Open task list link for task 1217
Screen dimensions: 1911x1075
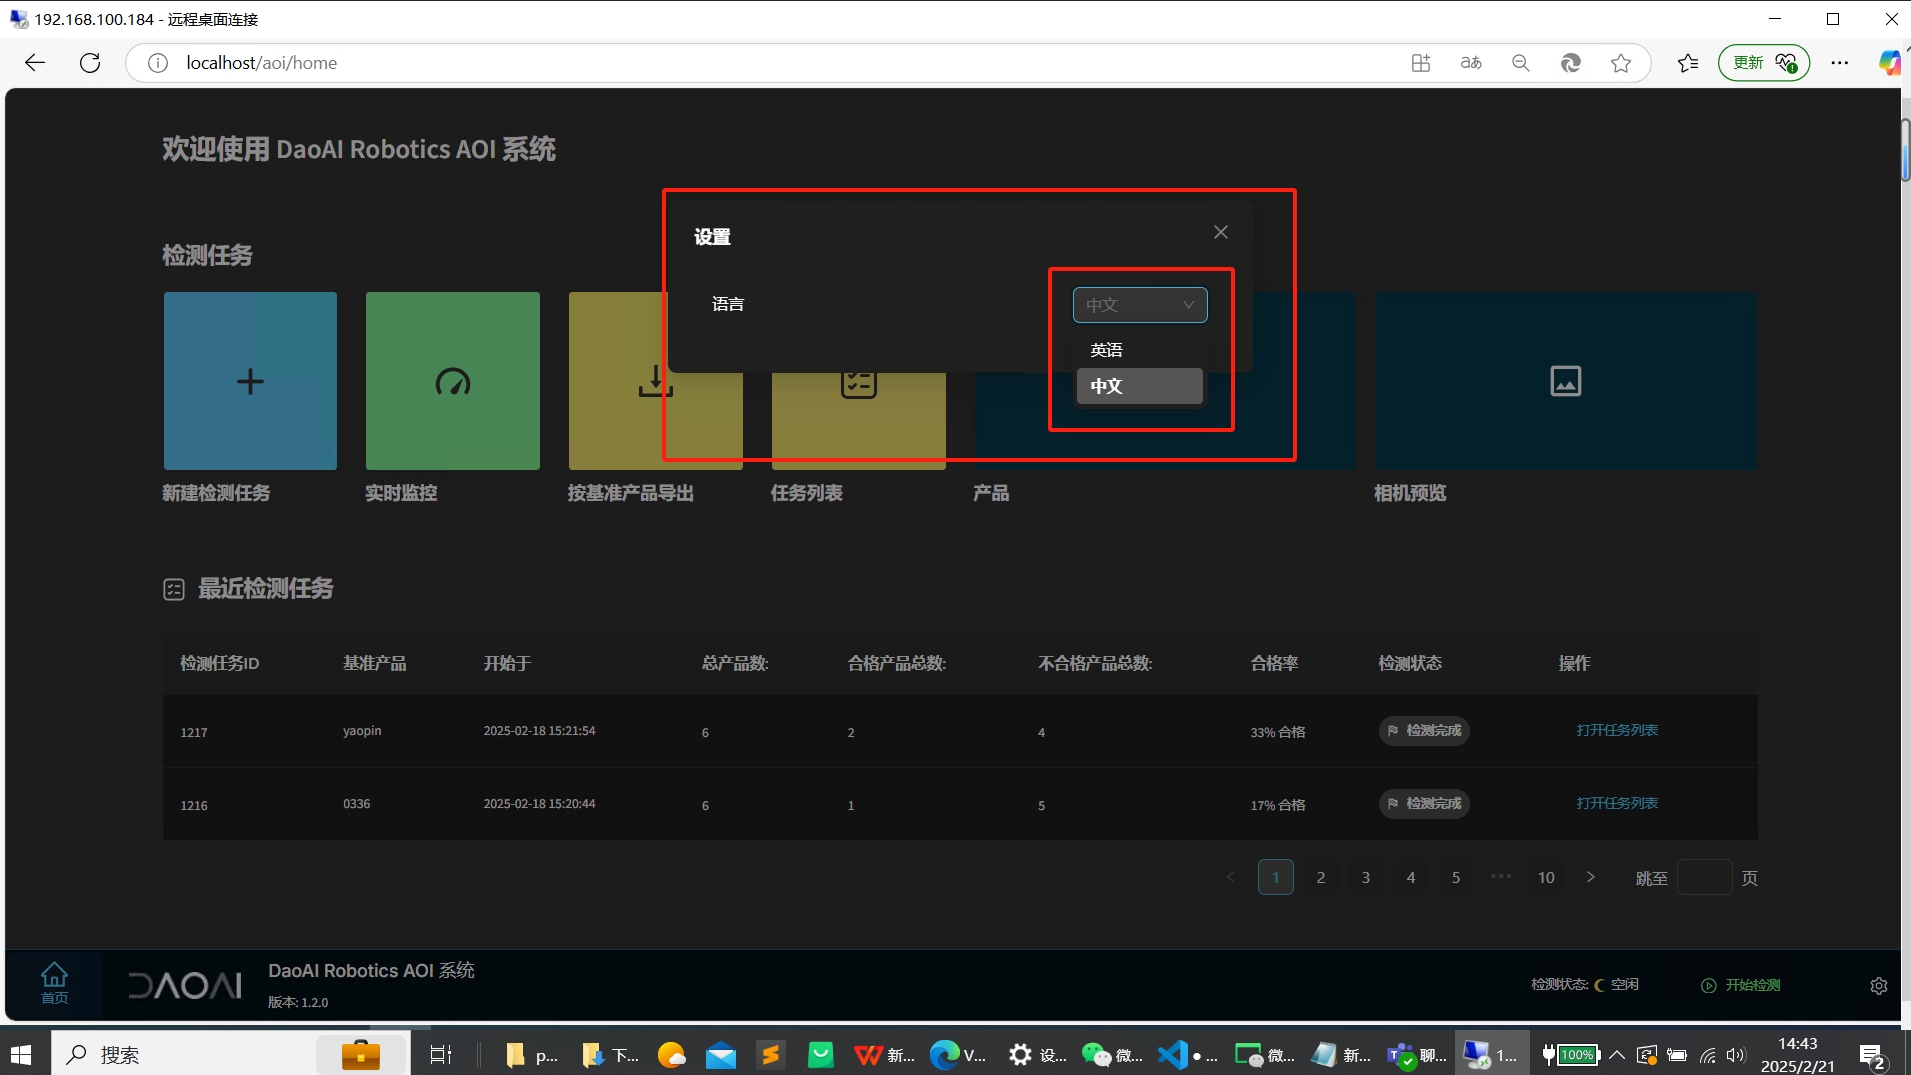click(1617, 730)
